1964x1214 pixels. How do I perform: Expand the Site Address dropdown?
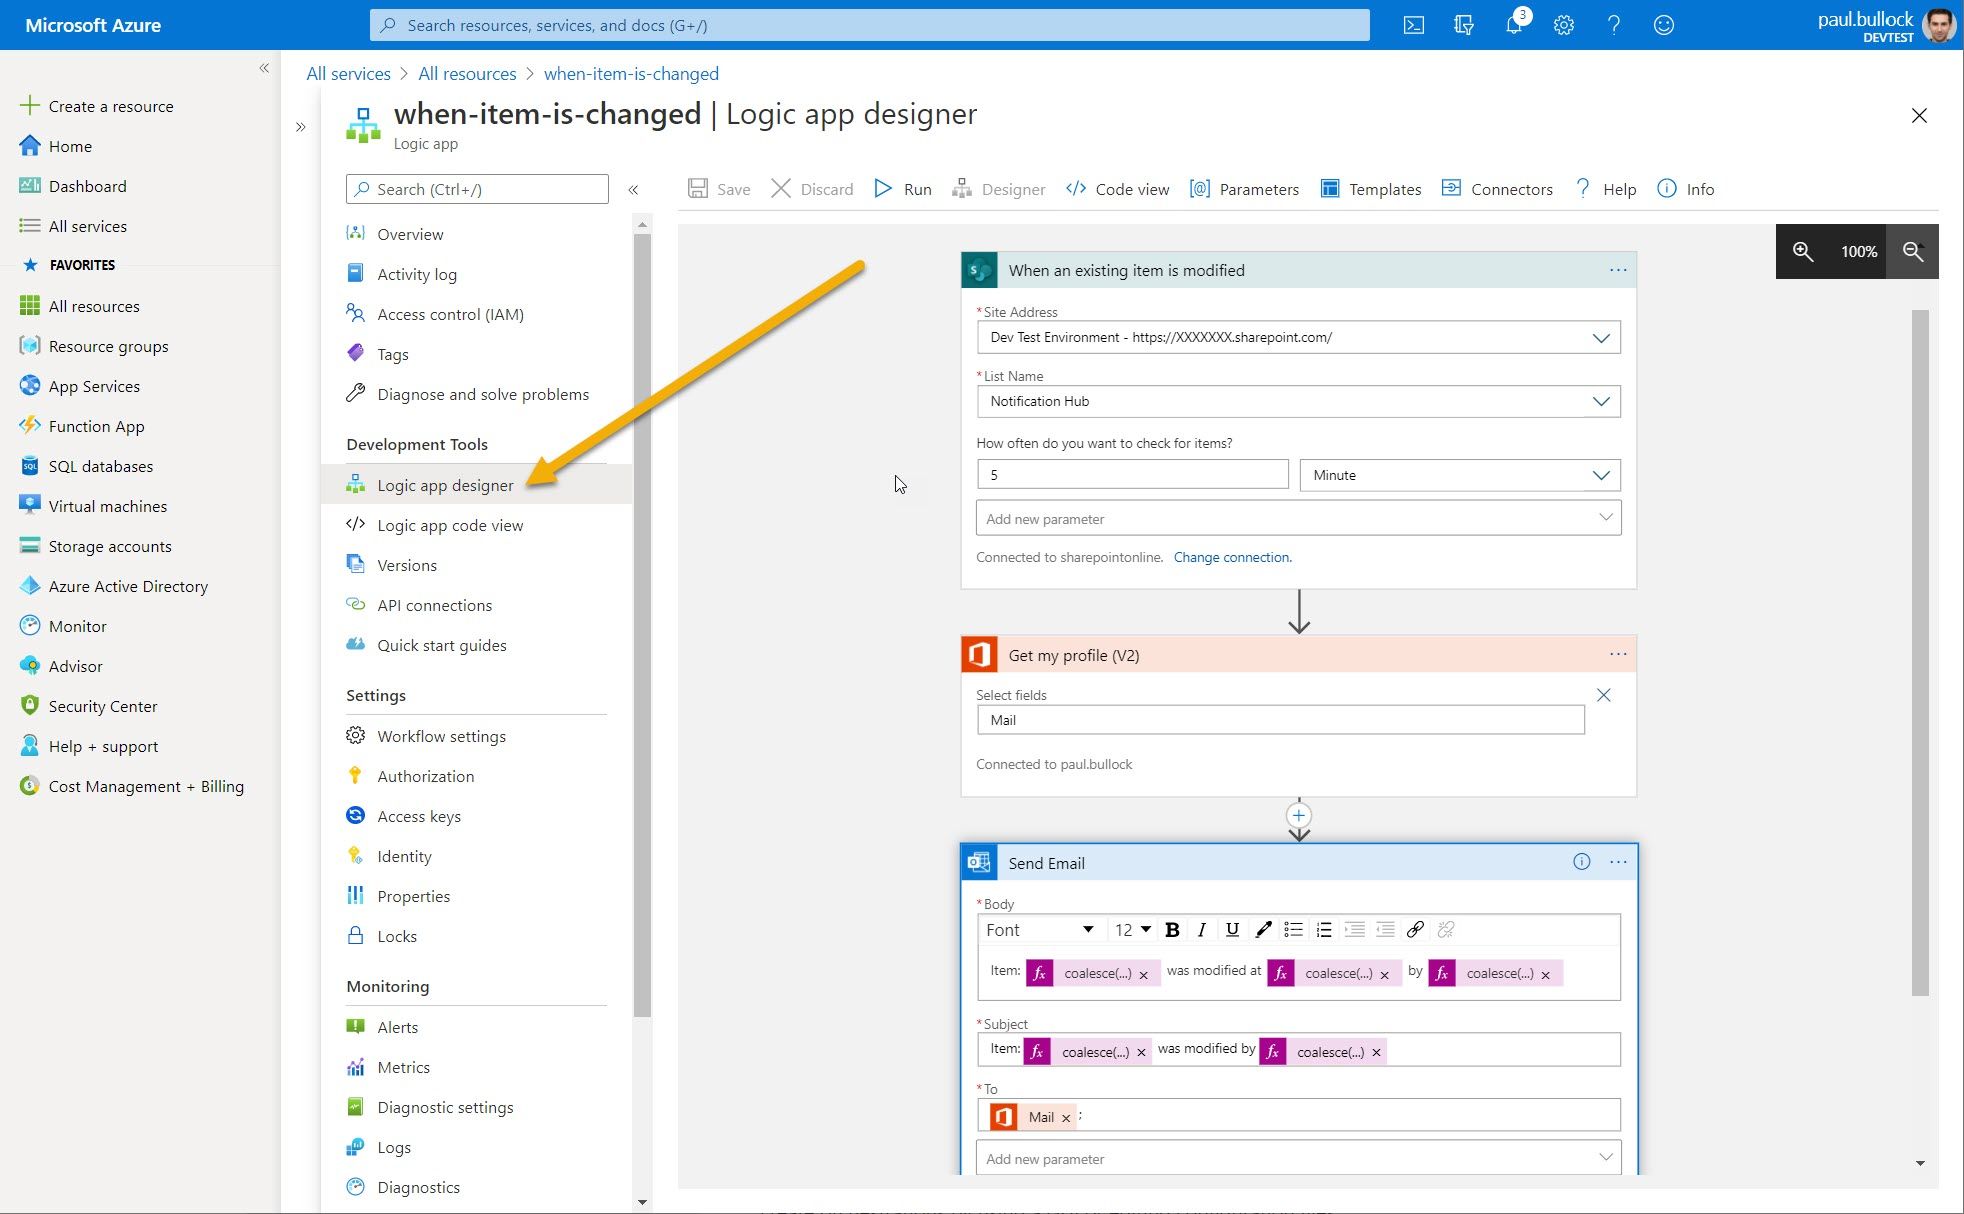tap(1600, 338)
